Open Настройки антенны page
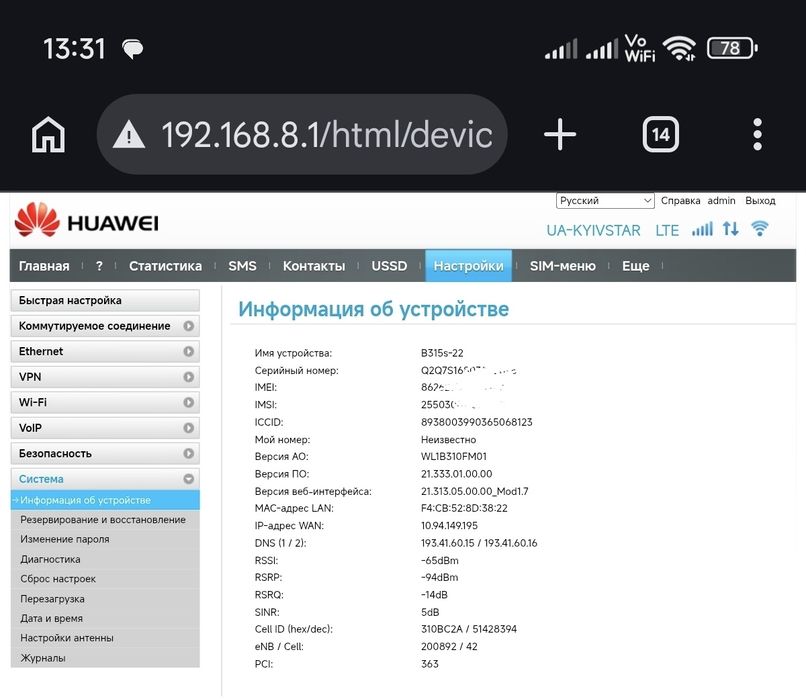 click(x=105, y=638)
